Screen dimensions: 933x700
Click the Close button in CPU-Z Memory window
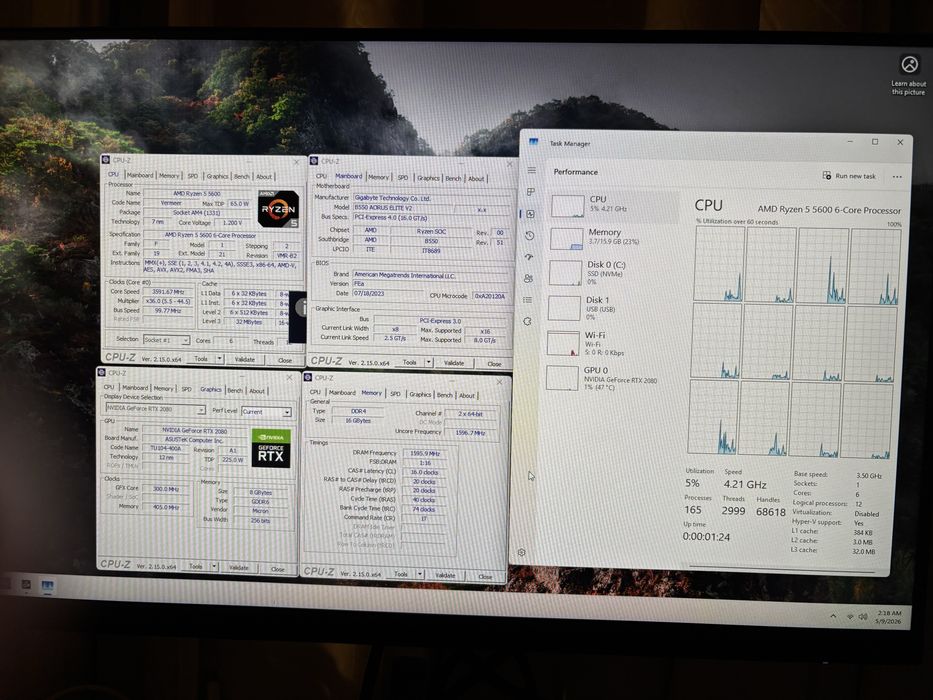click(x=486, y=576)
